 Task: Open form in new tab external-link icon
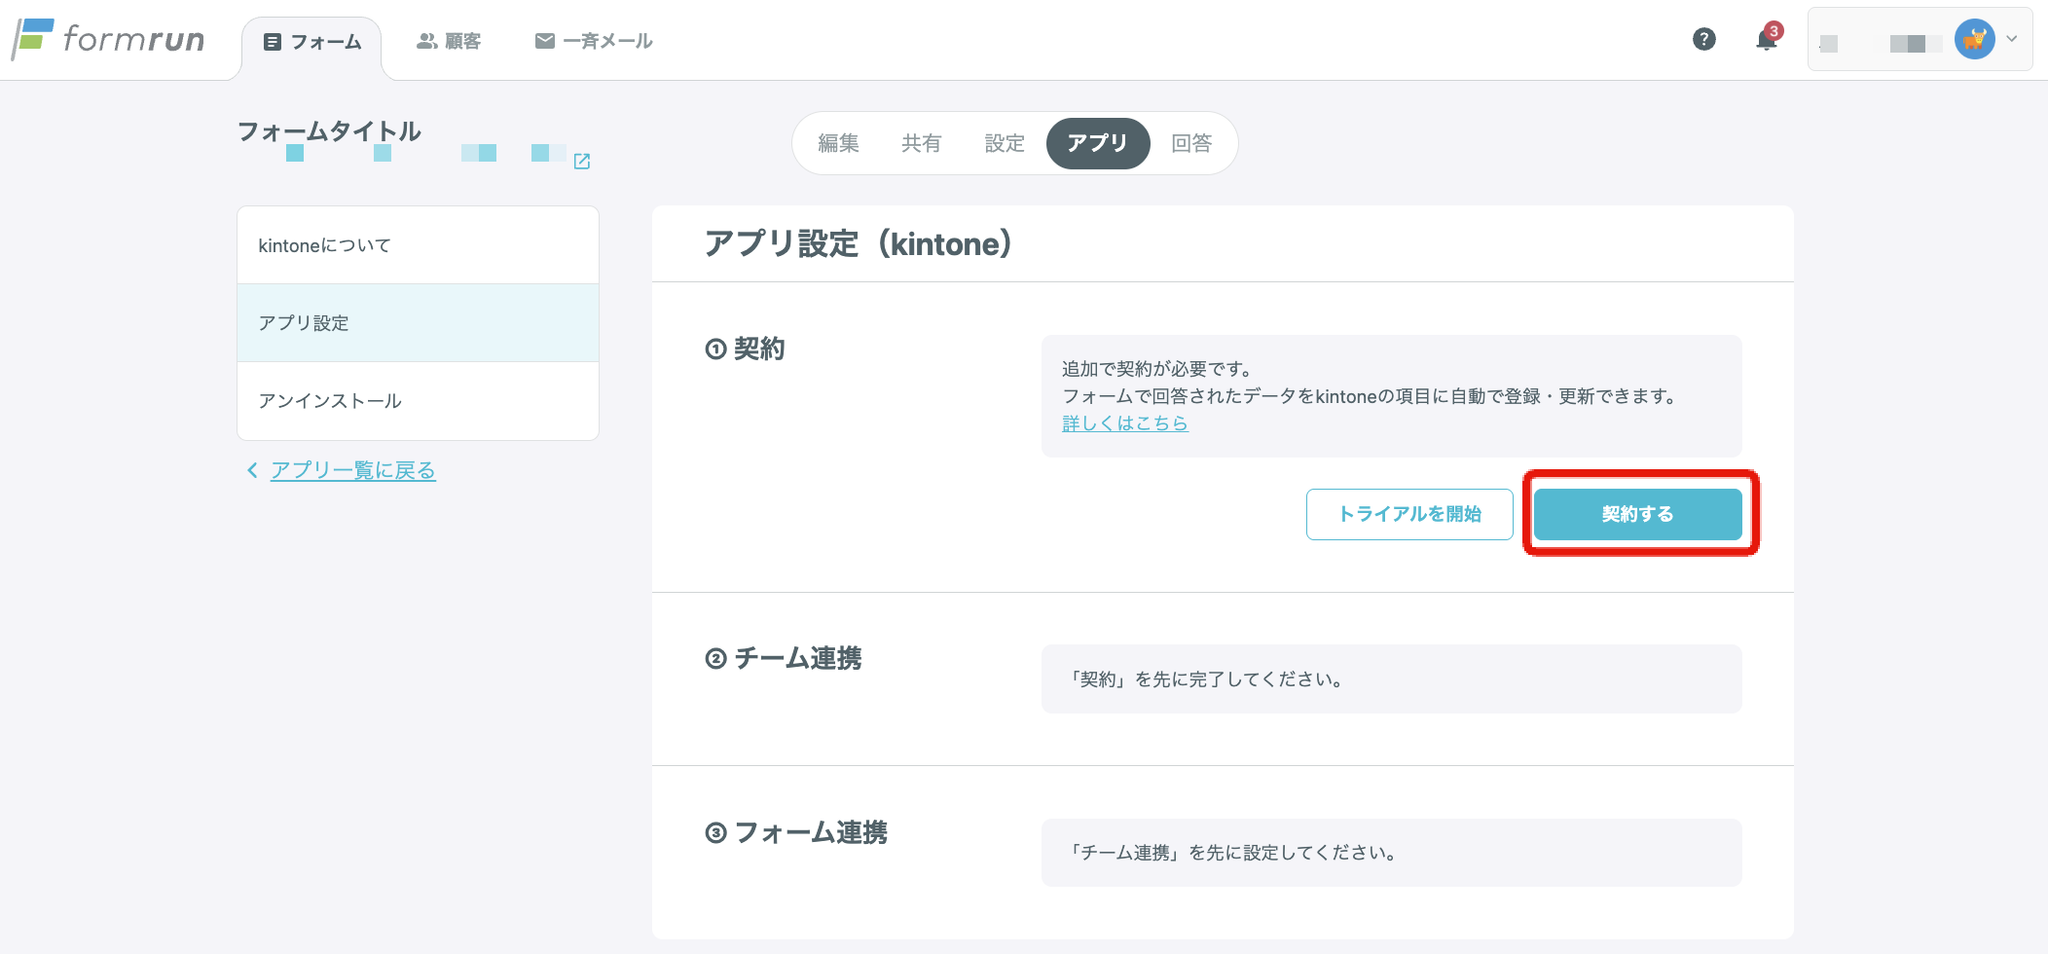click(582, 161)
